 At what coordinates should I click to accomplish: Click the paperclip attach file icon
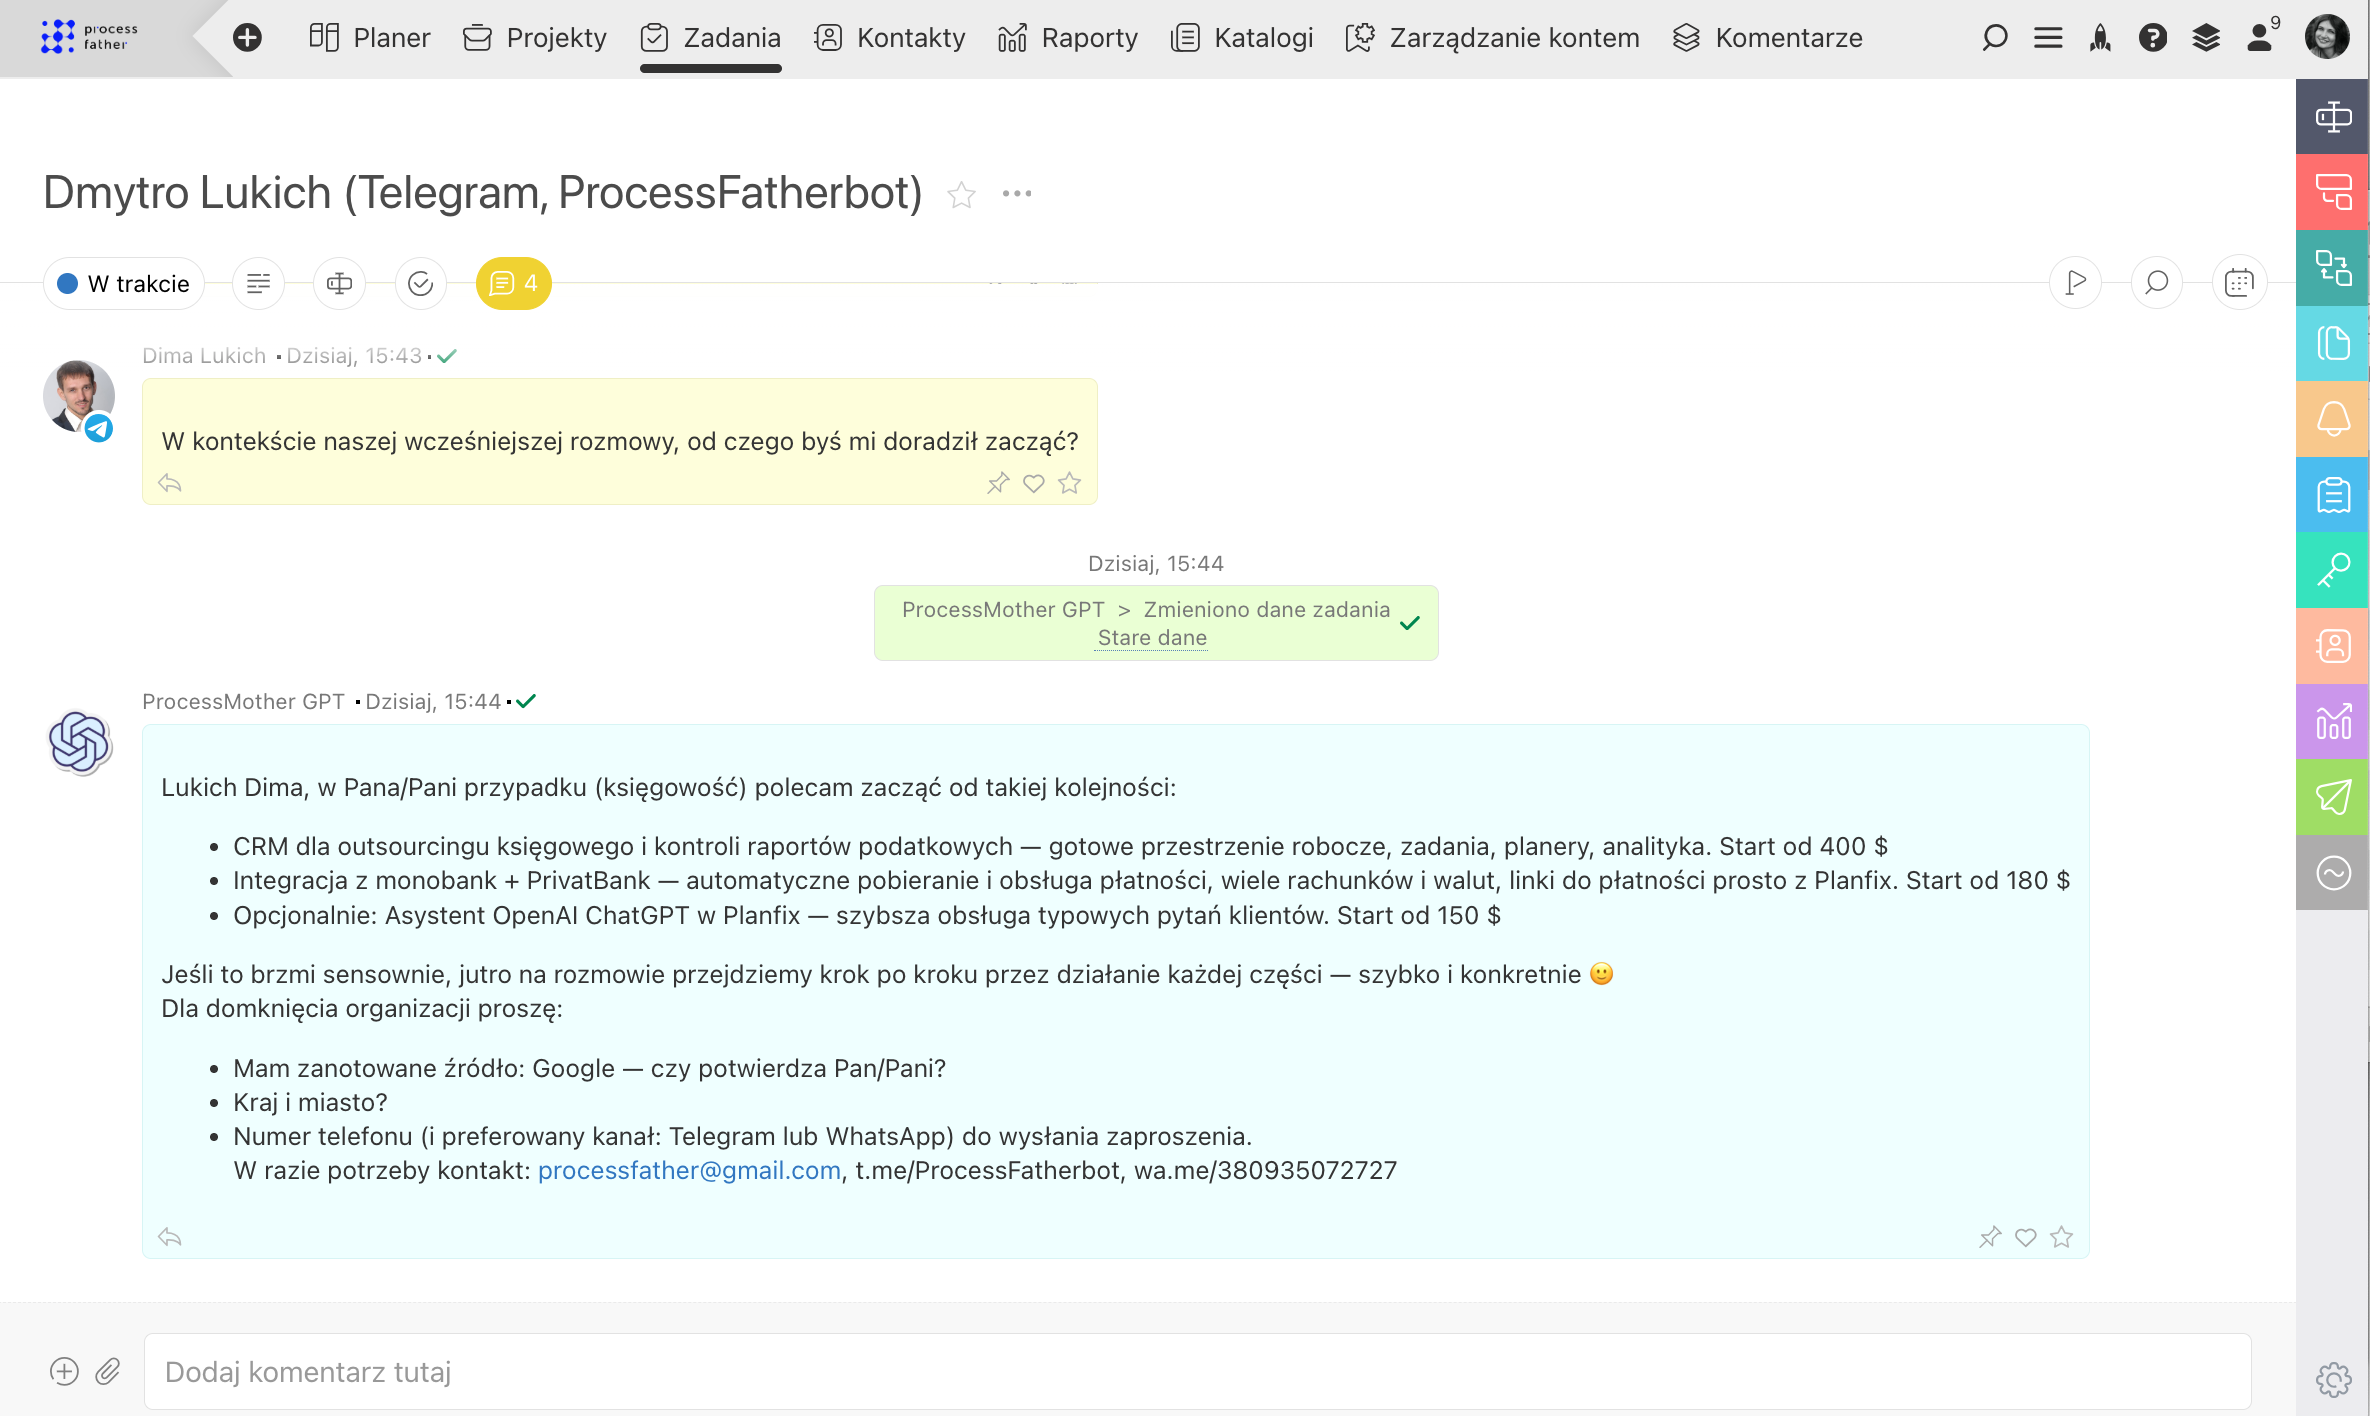108,1371
